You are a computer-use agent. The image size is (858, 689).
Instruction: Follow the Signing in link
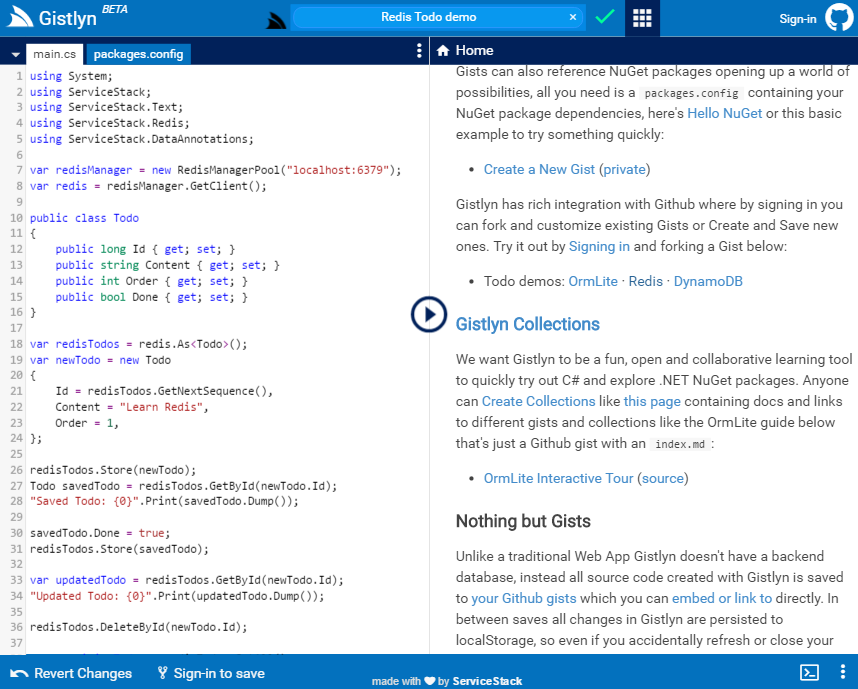pos(599,246)
